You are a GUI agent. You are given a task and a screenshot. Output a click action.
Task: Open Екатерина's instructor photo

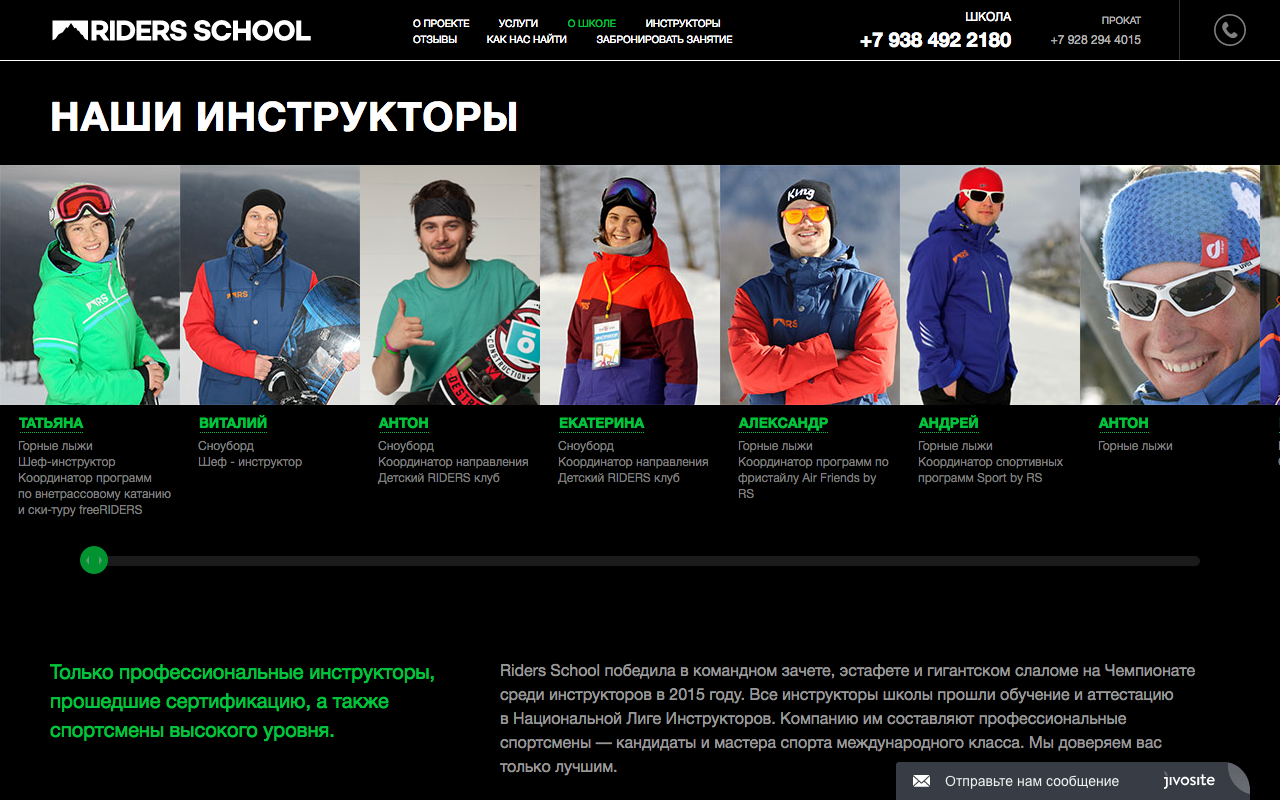(x=630, y=285)
